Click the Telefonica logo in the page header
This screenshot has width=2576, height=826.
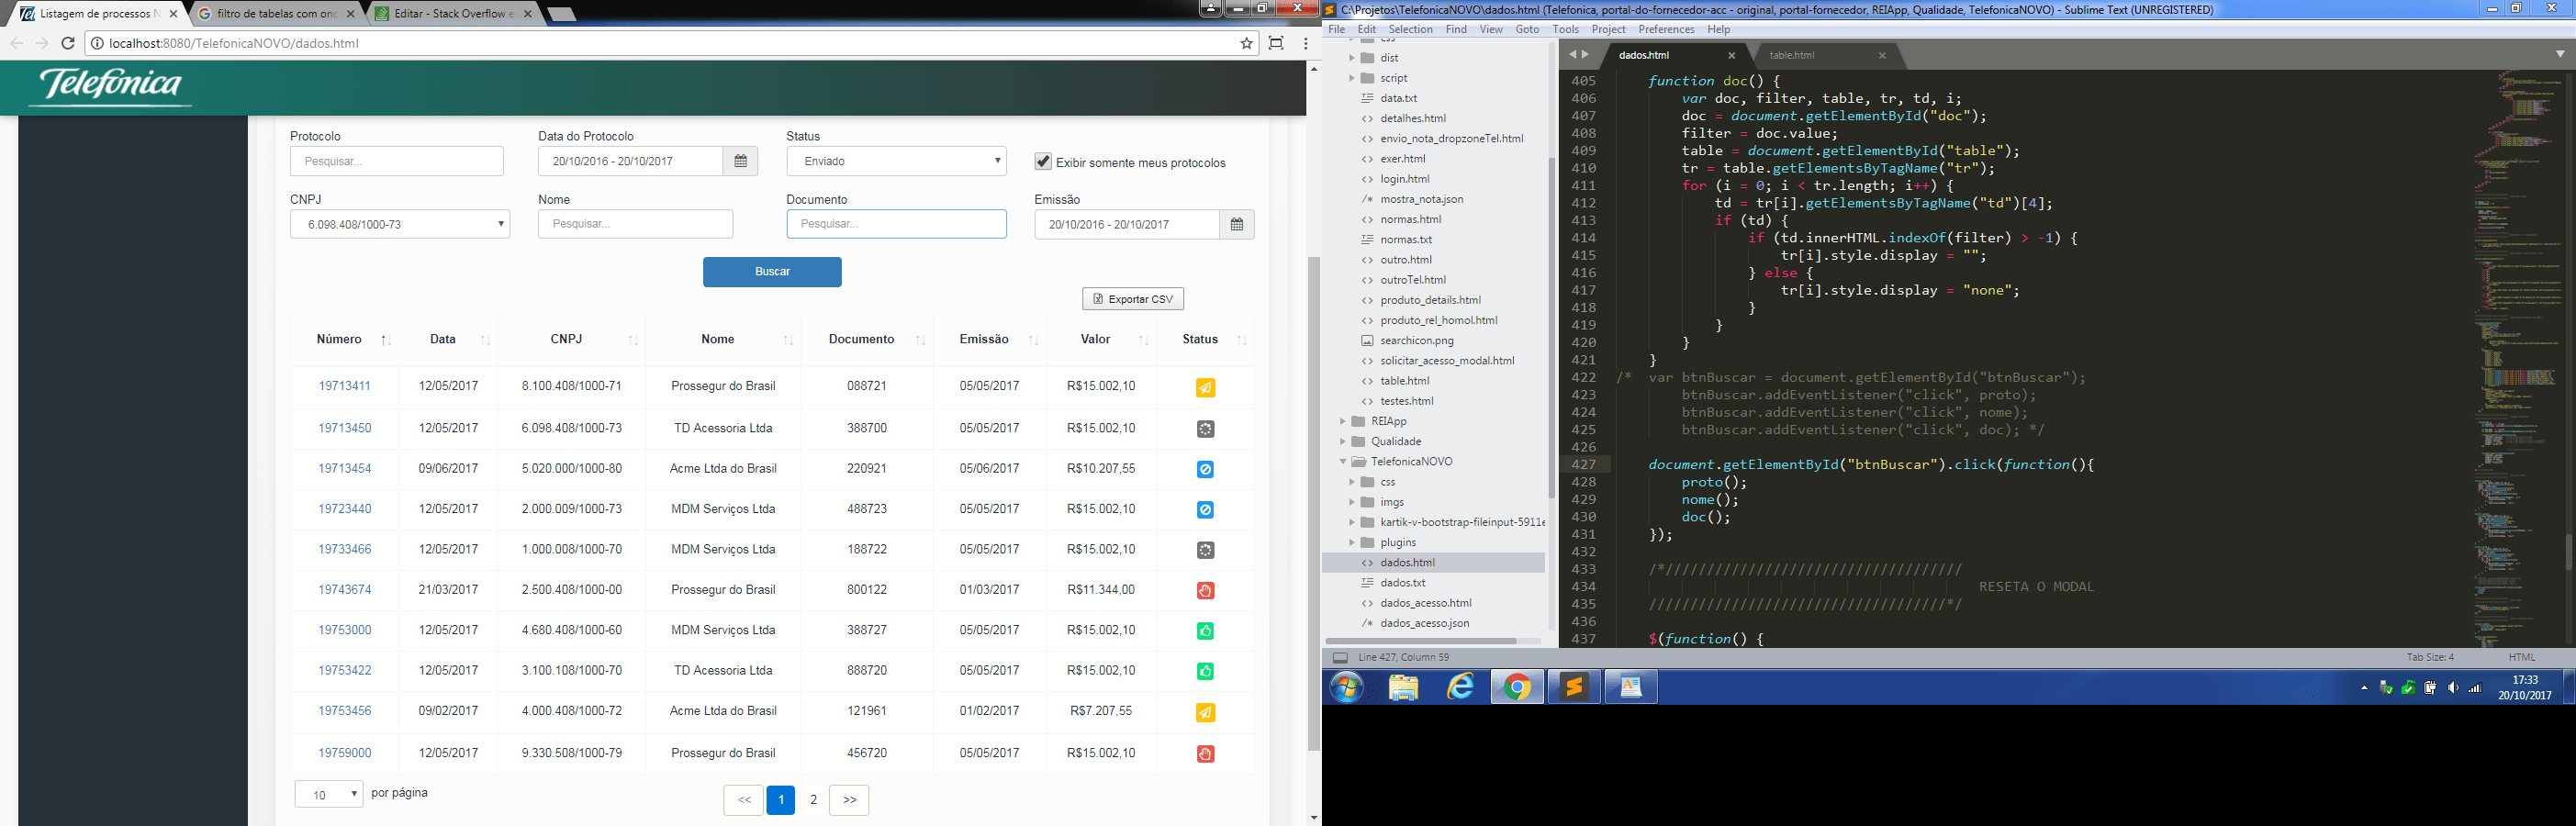(x=111, y=86)
